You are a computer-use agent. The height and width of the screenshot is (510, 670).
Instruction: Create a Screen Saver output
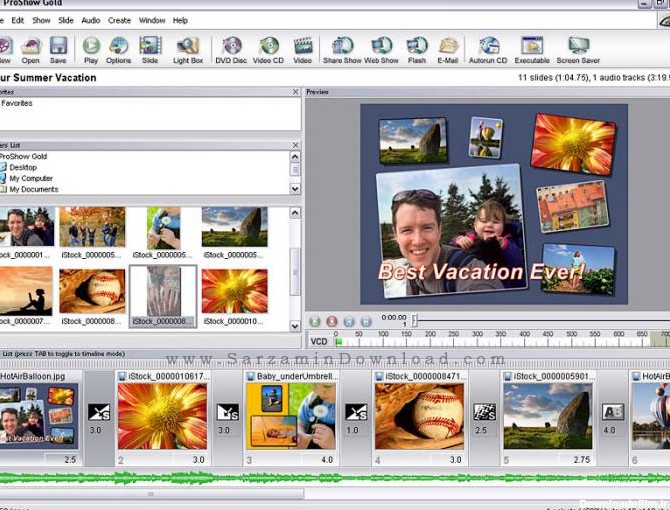coord(578,50)
